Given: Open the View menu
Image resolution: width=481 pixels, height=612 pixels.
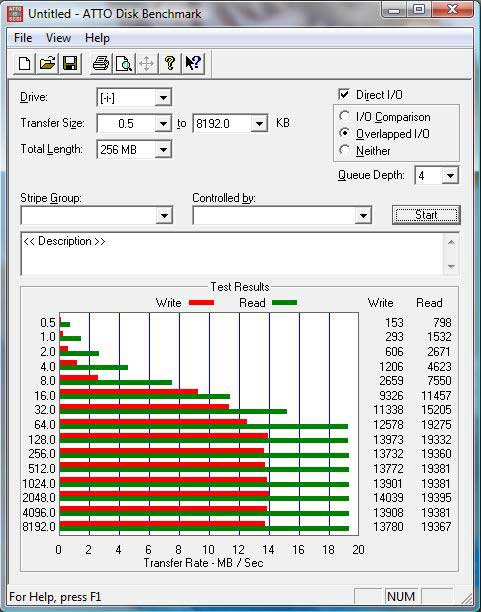Looking at the screenshot, I should pos(58,38).
